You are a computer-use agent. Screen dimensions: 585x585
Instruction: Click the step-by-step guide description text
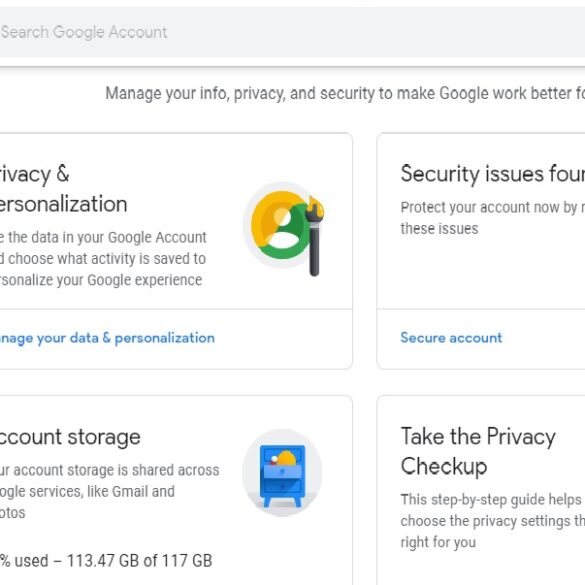pos(492,521)
